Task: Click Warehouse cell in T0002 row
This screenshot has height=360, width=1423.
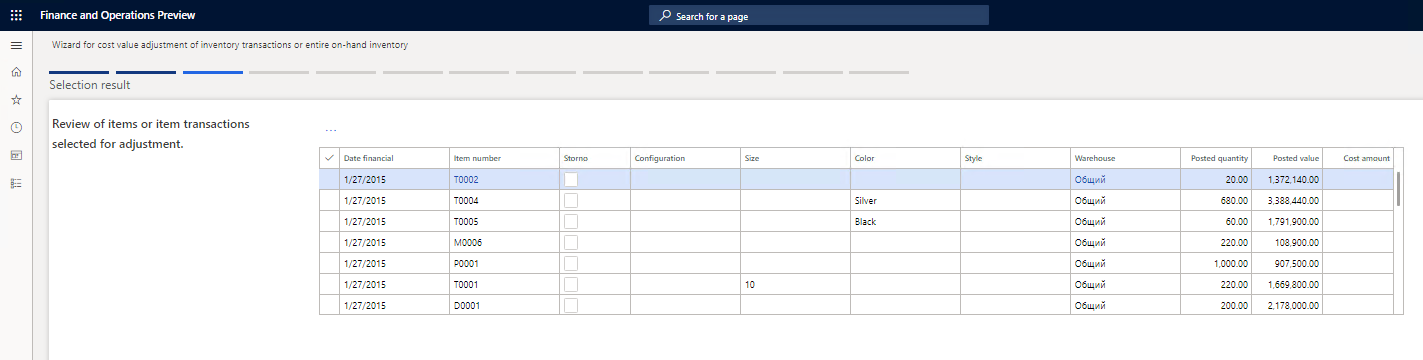Action: pyautogui.click(x=1124, y=179)
